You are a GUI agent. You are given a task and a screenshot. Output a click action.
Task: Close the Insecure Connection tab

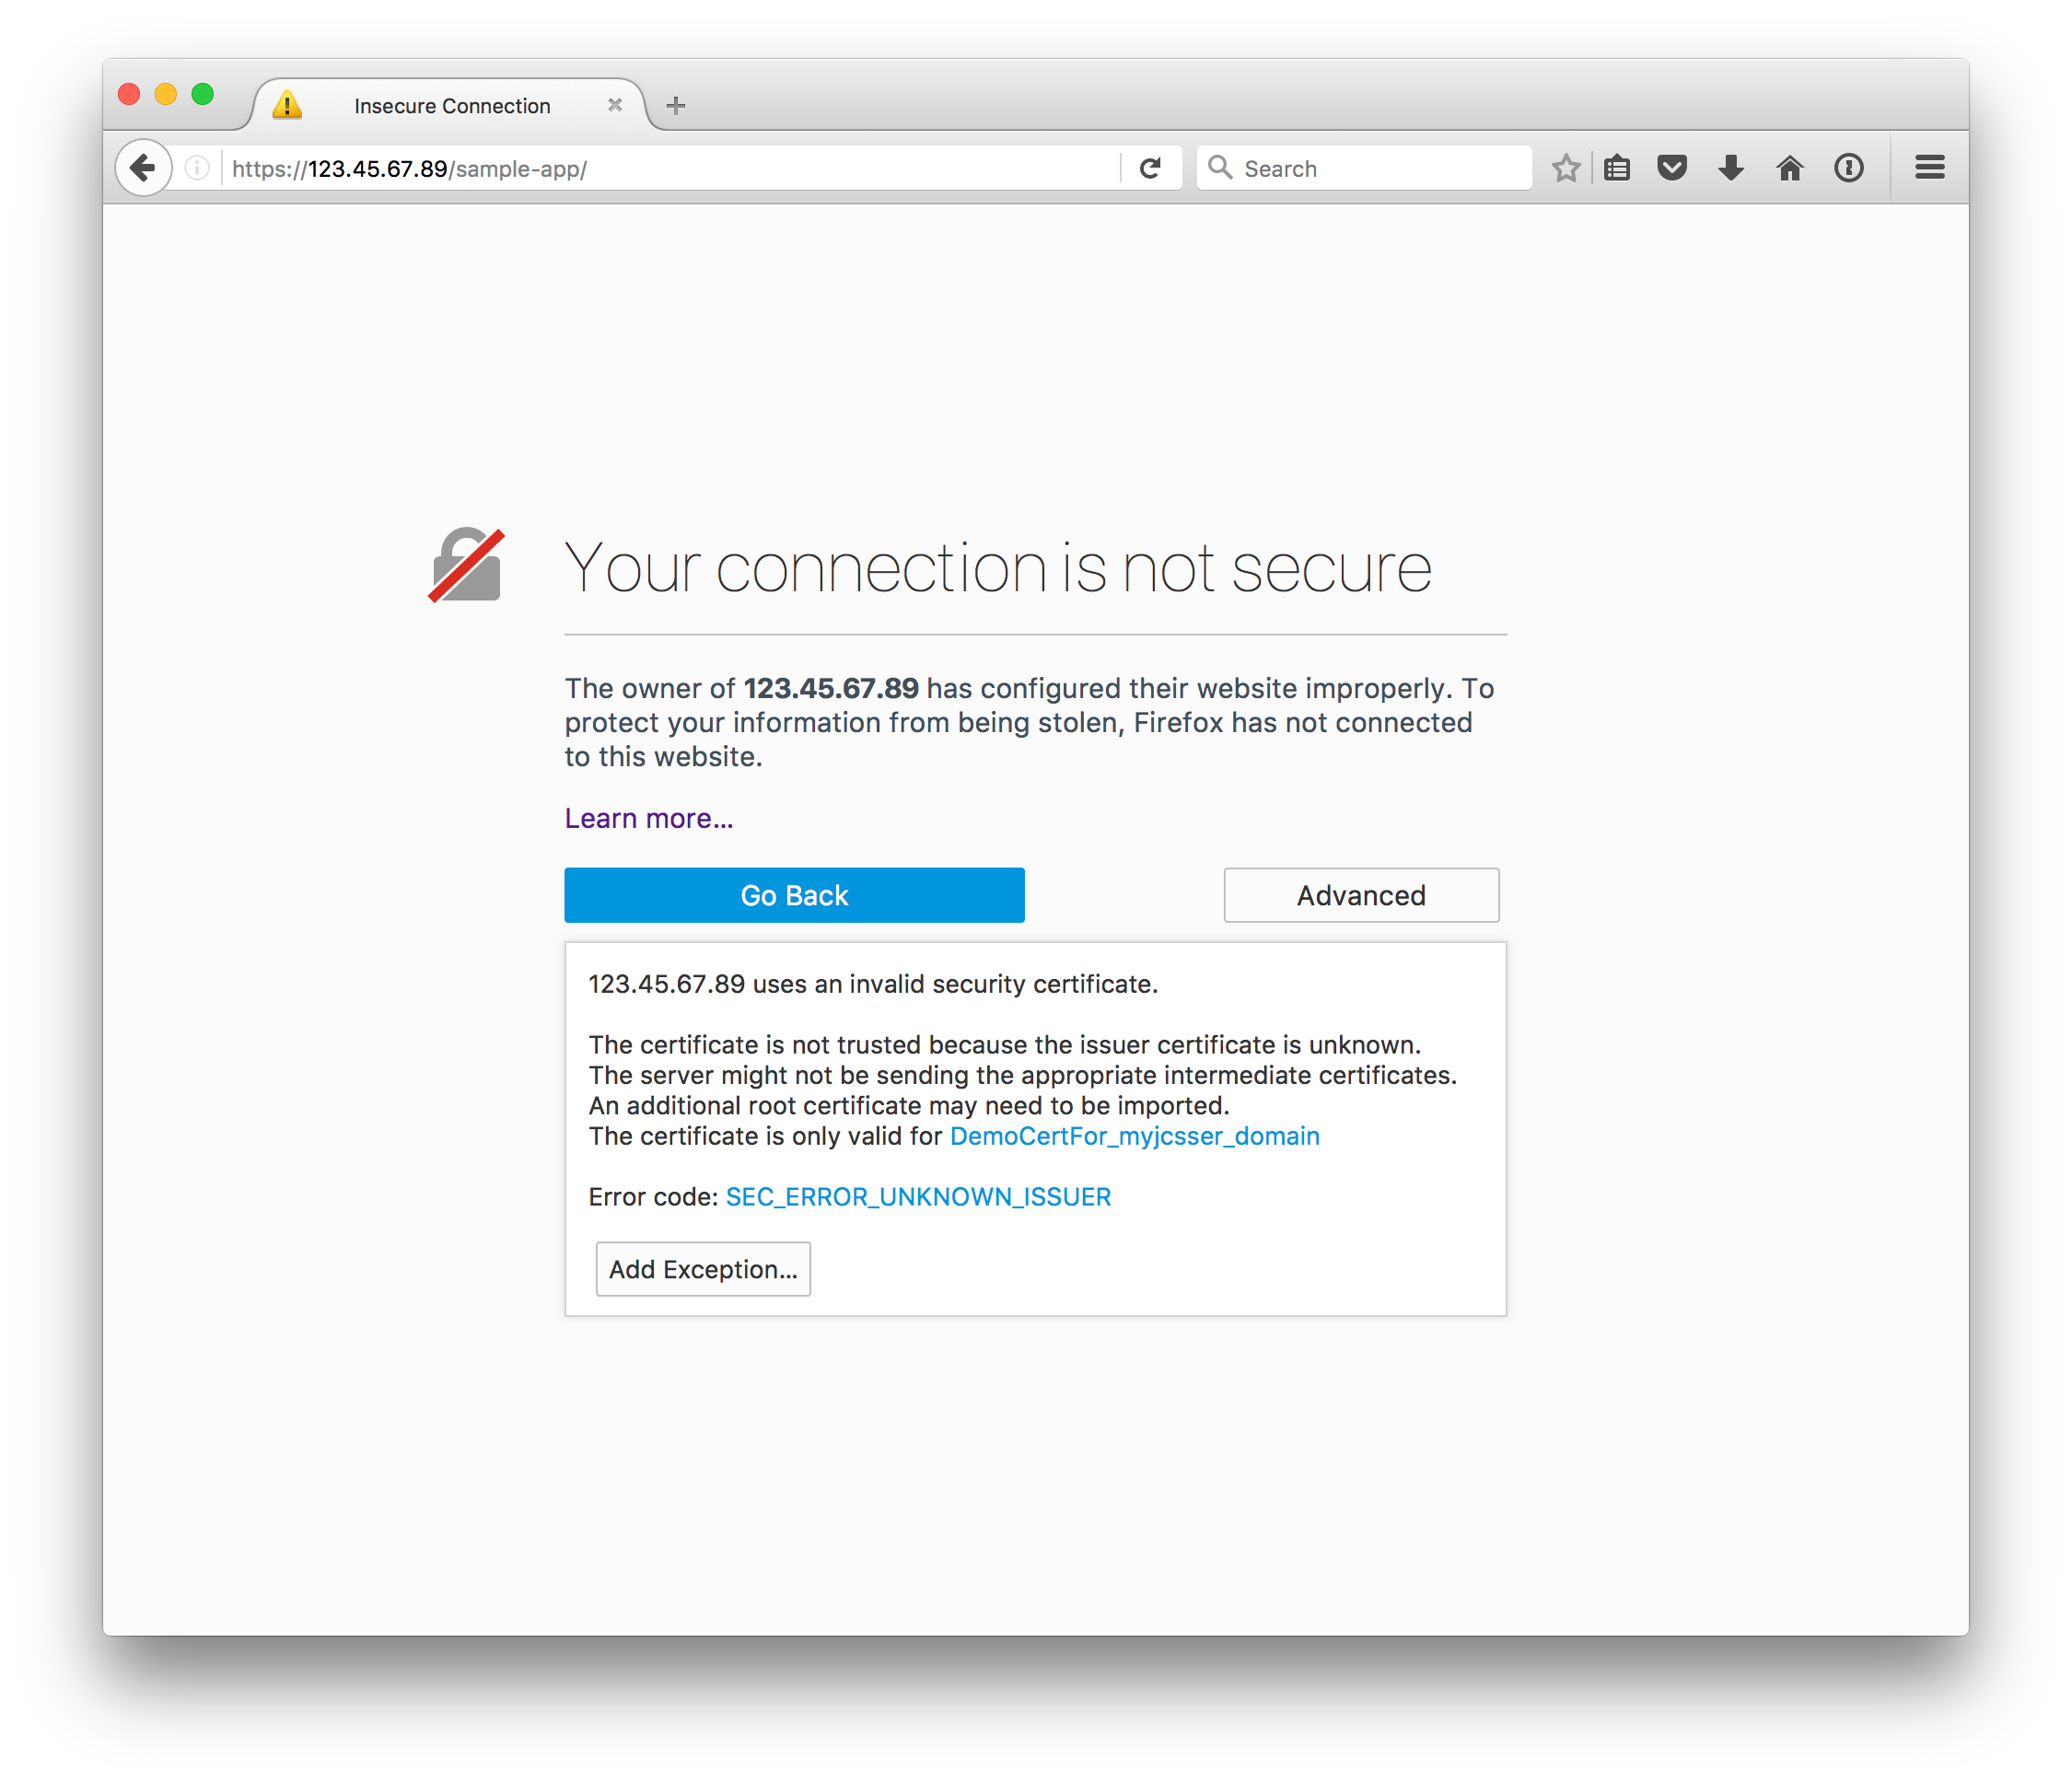point(615,105)
